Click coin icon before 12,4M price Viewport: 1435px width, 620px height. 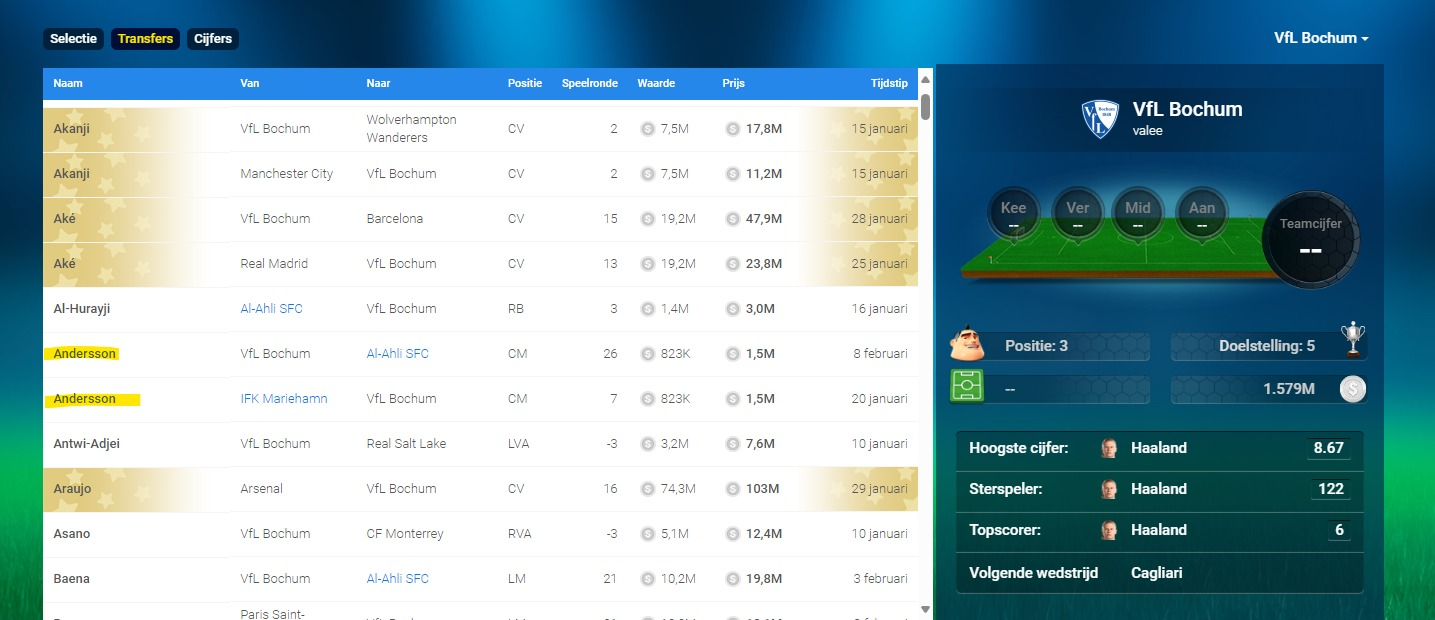pyautogui.click(x=732, y=534)
